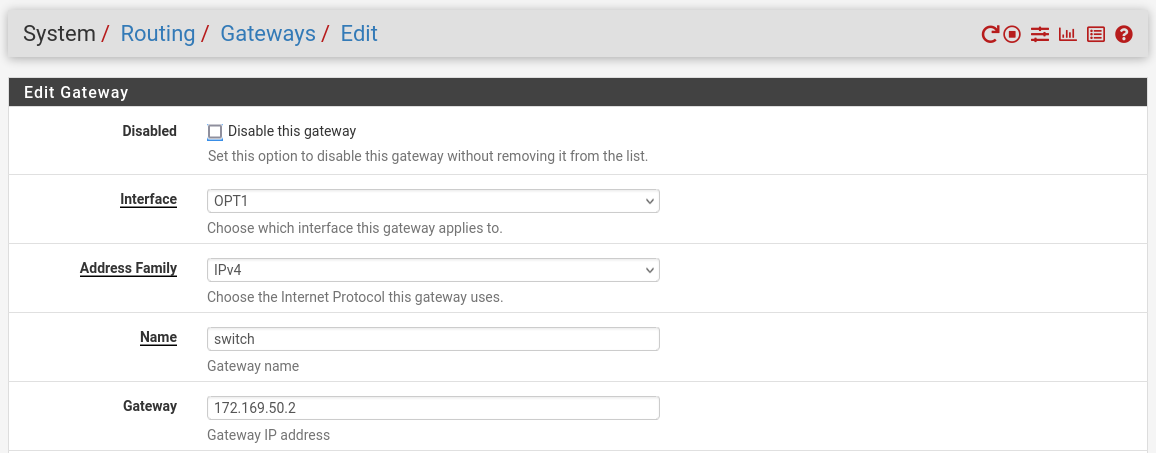Click the bold Gateway field label
Viewport: 1156px width, 453px height.
coord(150,407)
